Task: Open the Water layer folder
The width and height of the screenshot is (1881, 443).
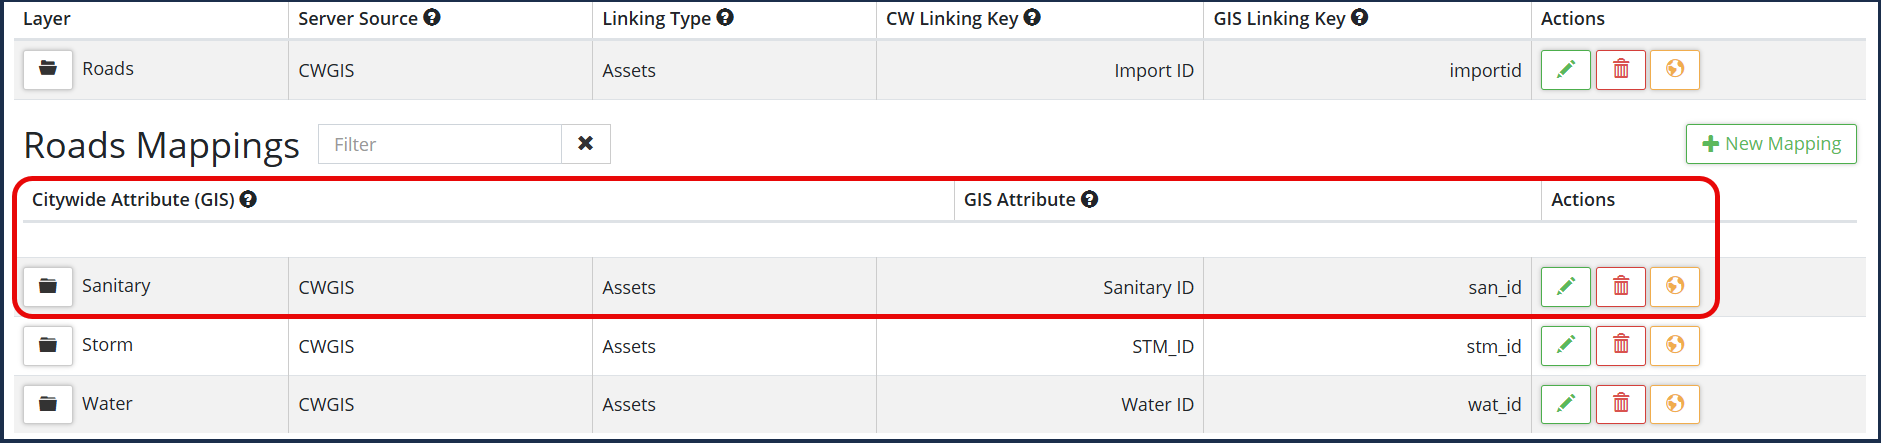Action: point(48,404)
